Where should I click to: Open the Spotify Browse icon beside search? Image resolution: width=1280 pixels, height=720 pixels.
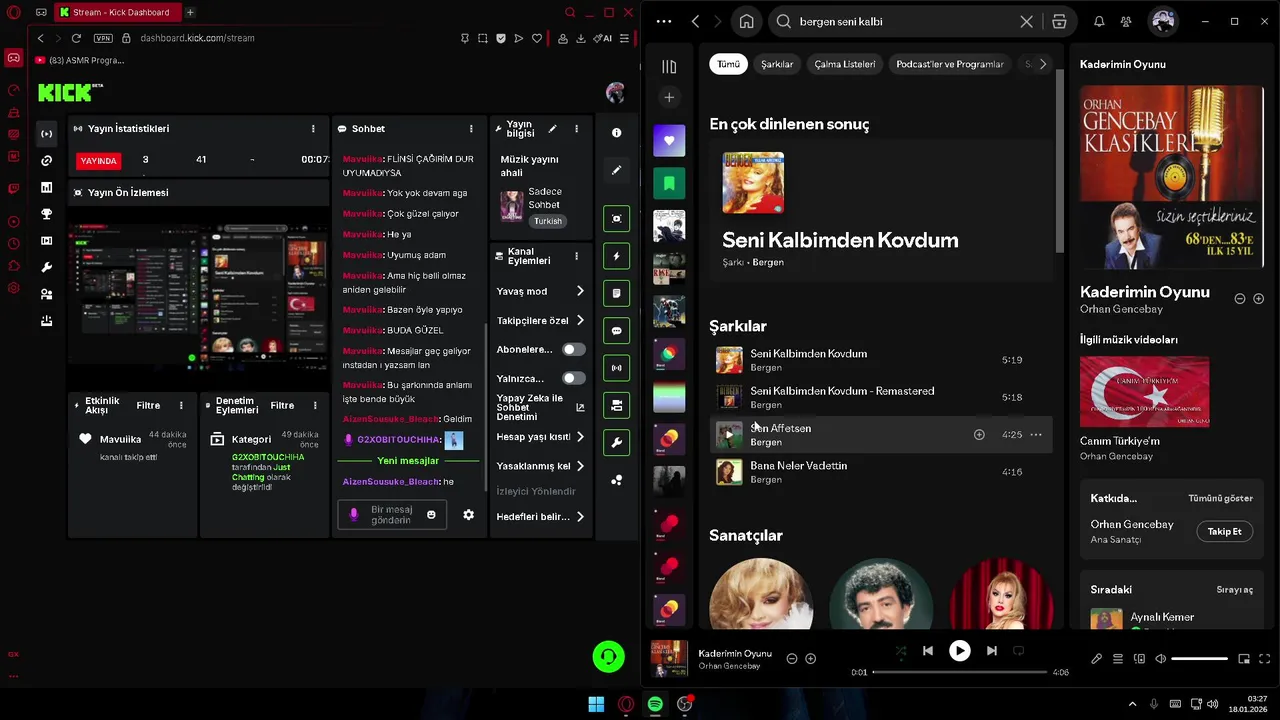(x=1059, y=21)
